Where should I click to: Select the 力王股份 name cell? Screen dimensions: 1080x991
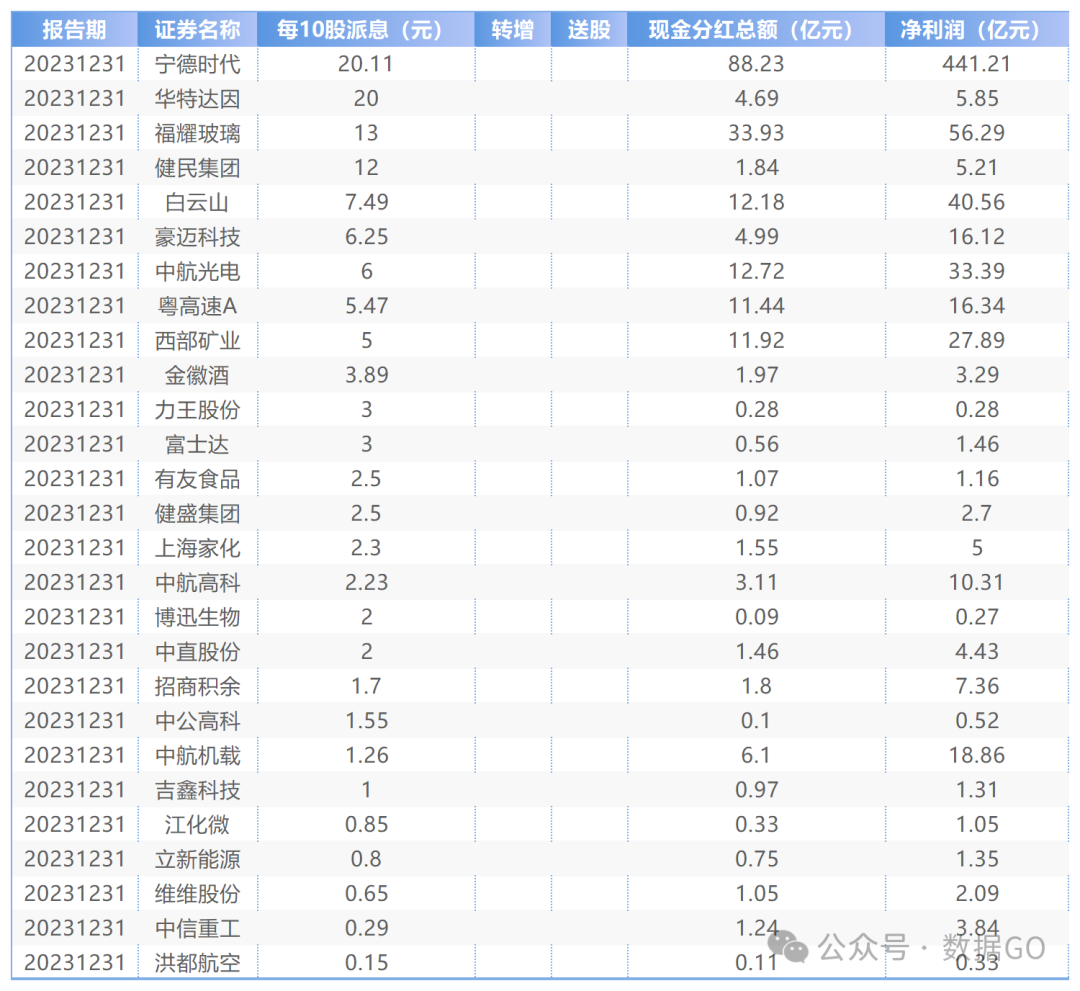pos(198,410)
